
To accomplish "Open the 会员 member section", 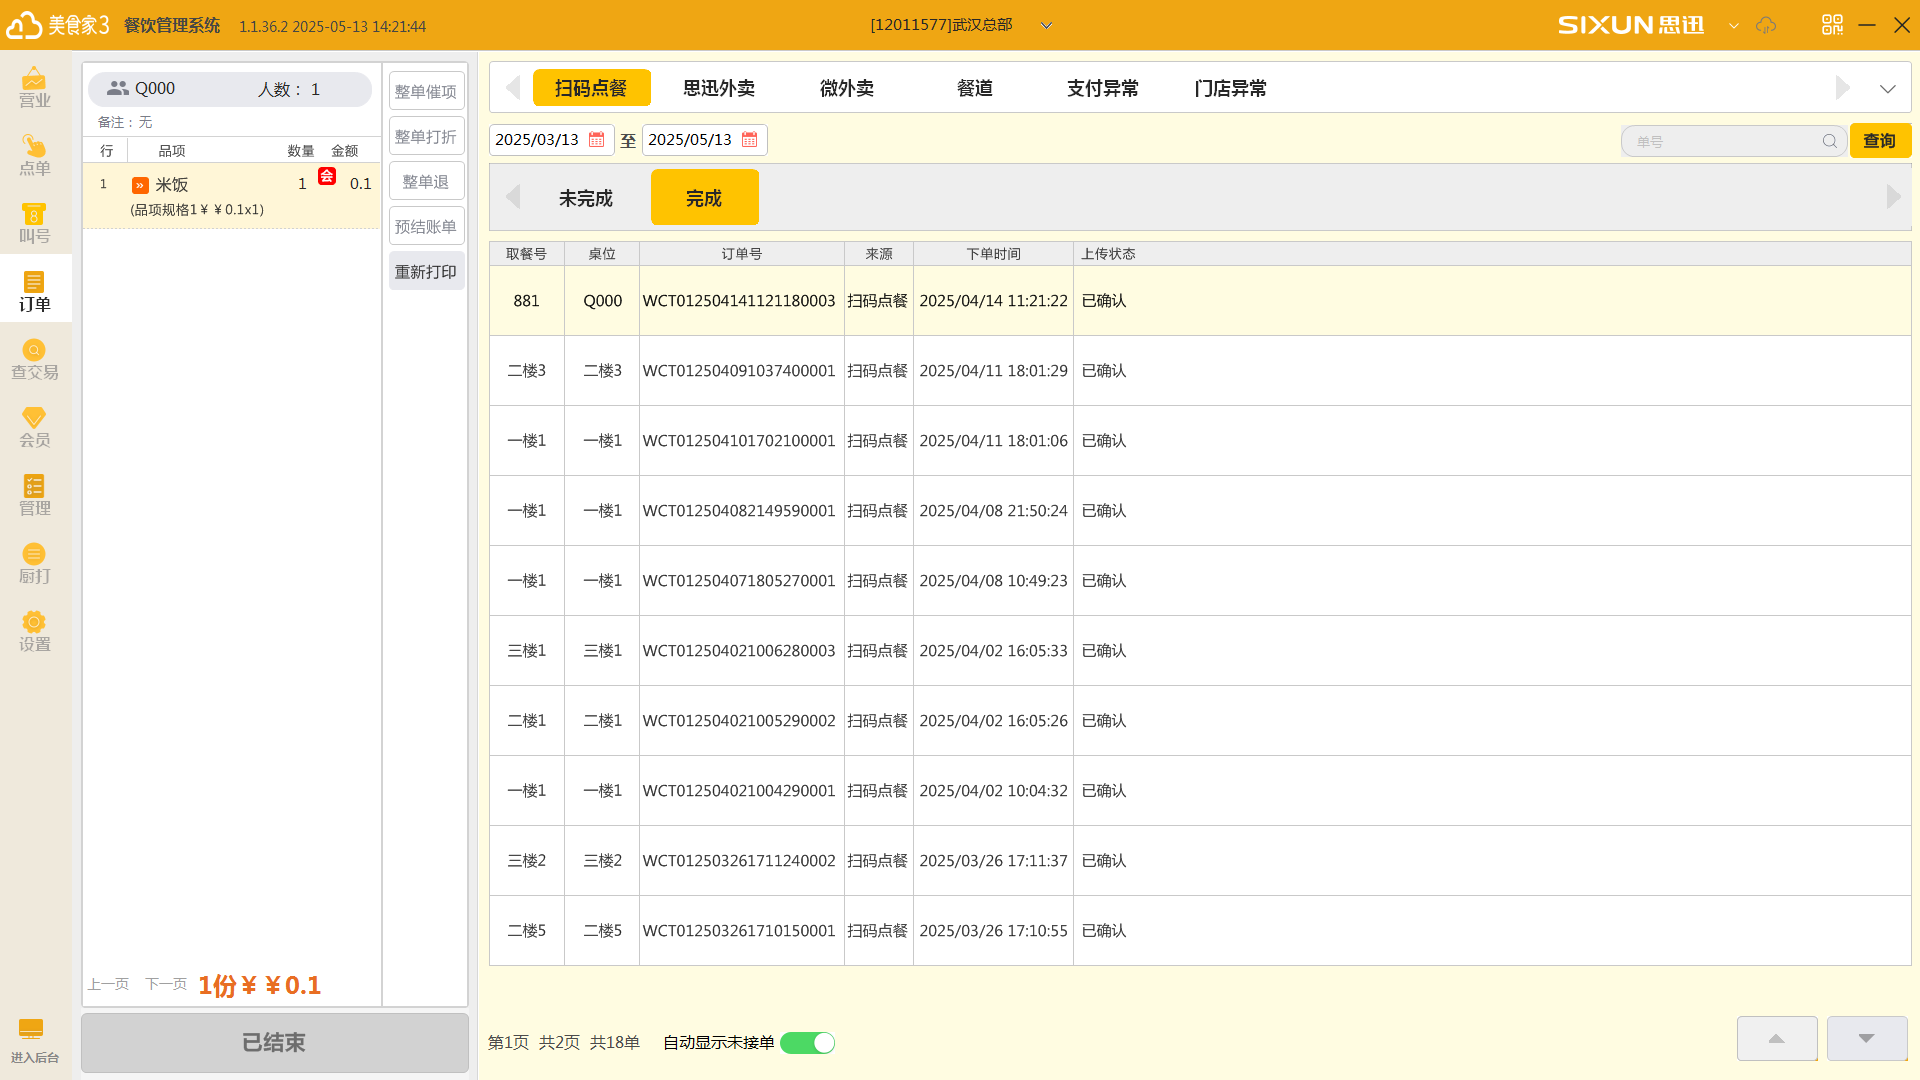I will click(35, 426).
